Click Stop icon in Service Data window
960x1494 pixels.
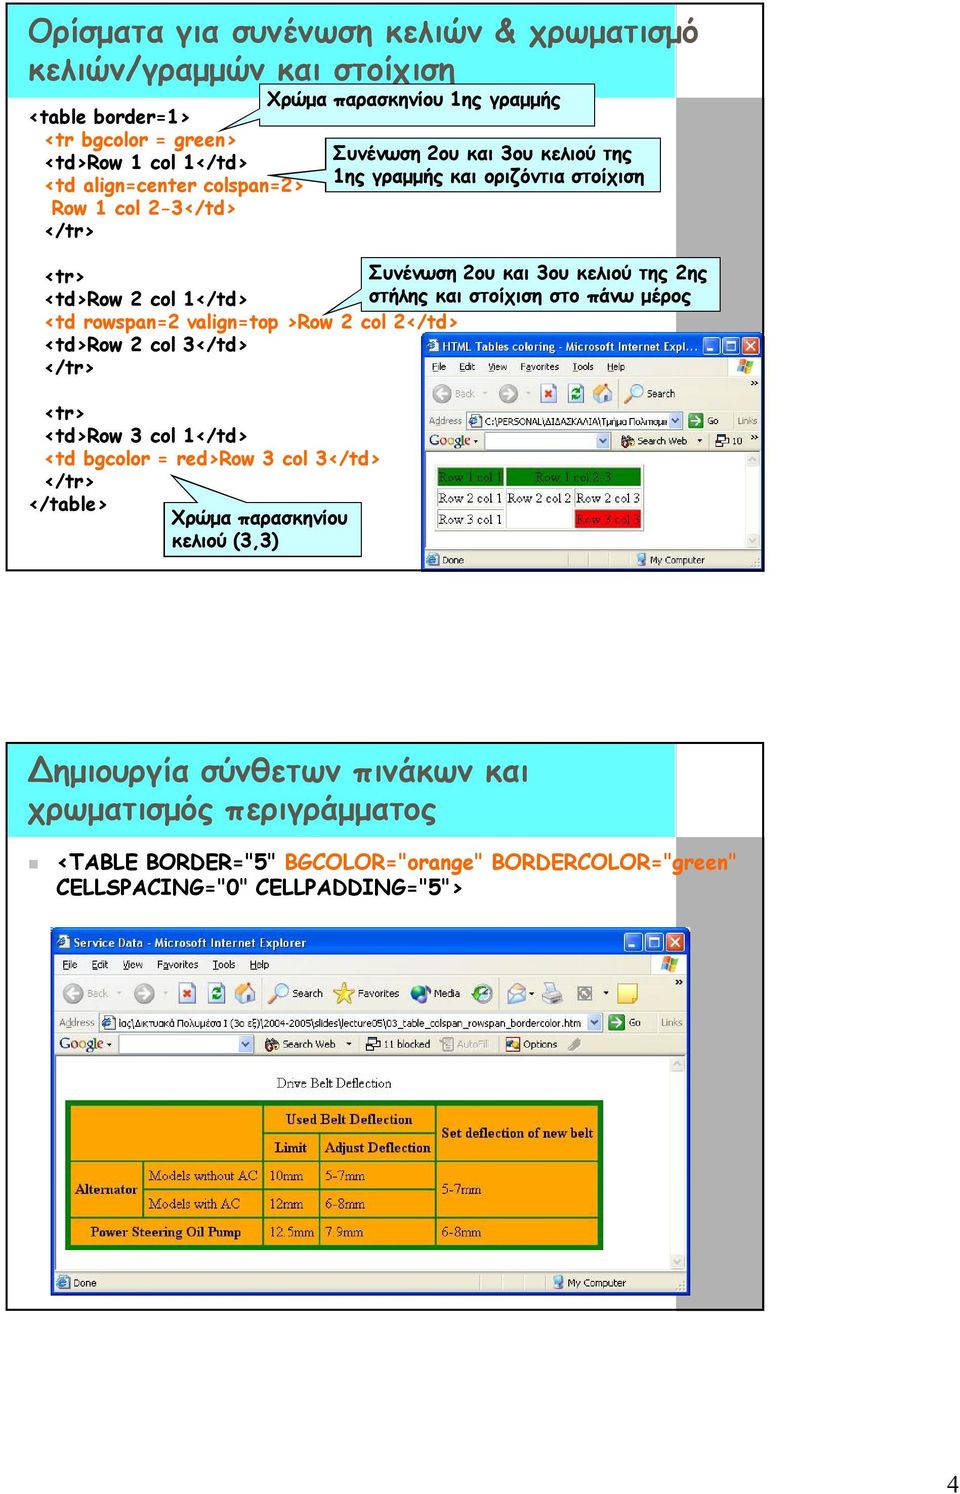point(187,993)
